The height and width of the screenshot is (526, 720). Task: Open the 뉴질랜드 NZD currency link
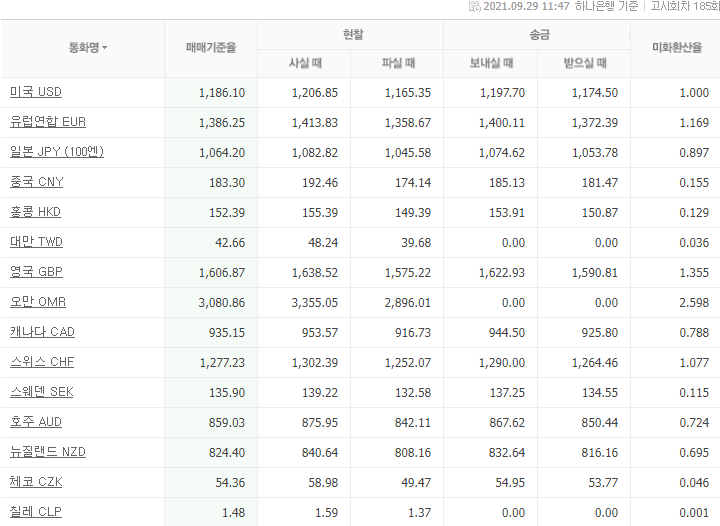tap(48, 452)
